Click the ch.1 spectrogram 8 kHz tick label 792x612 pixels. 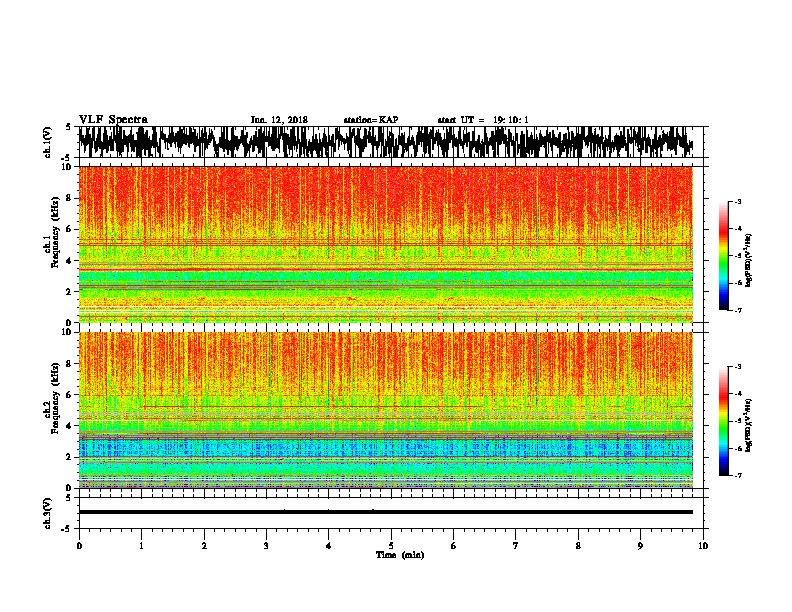[x=70, y=198]
